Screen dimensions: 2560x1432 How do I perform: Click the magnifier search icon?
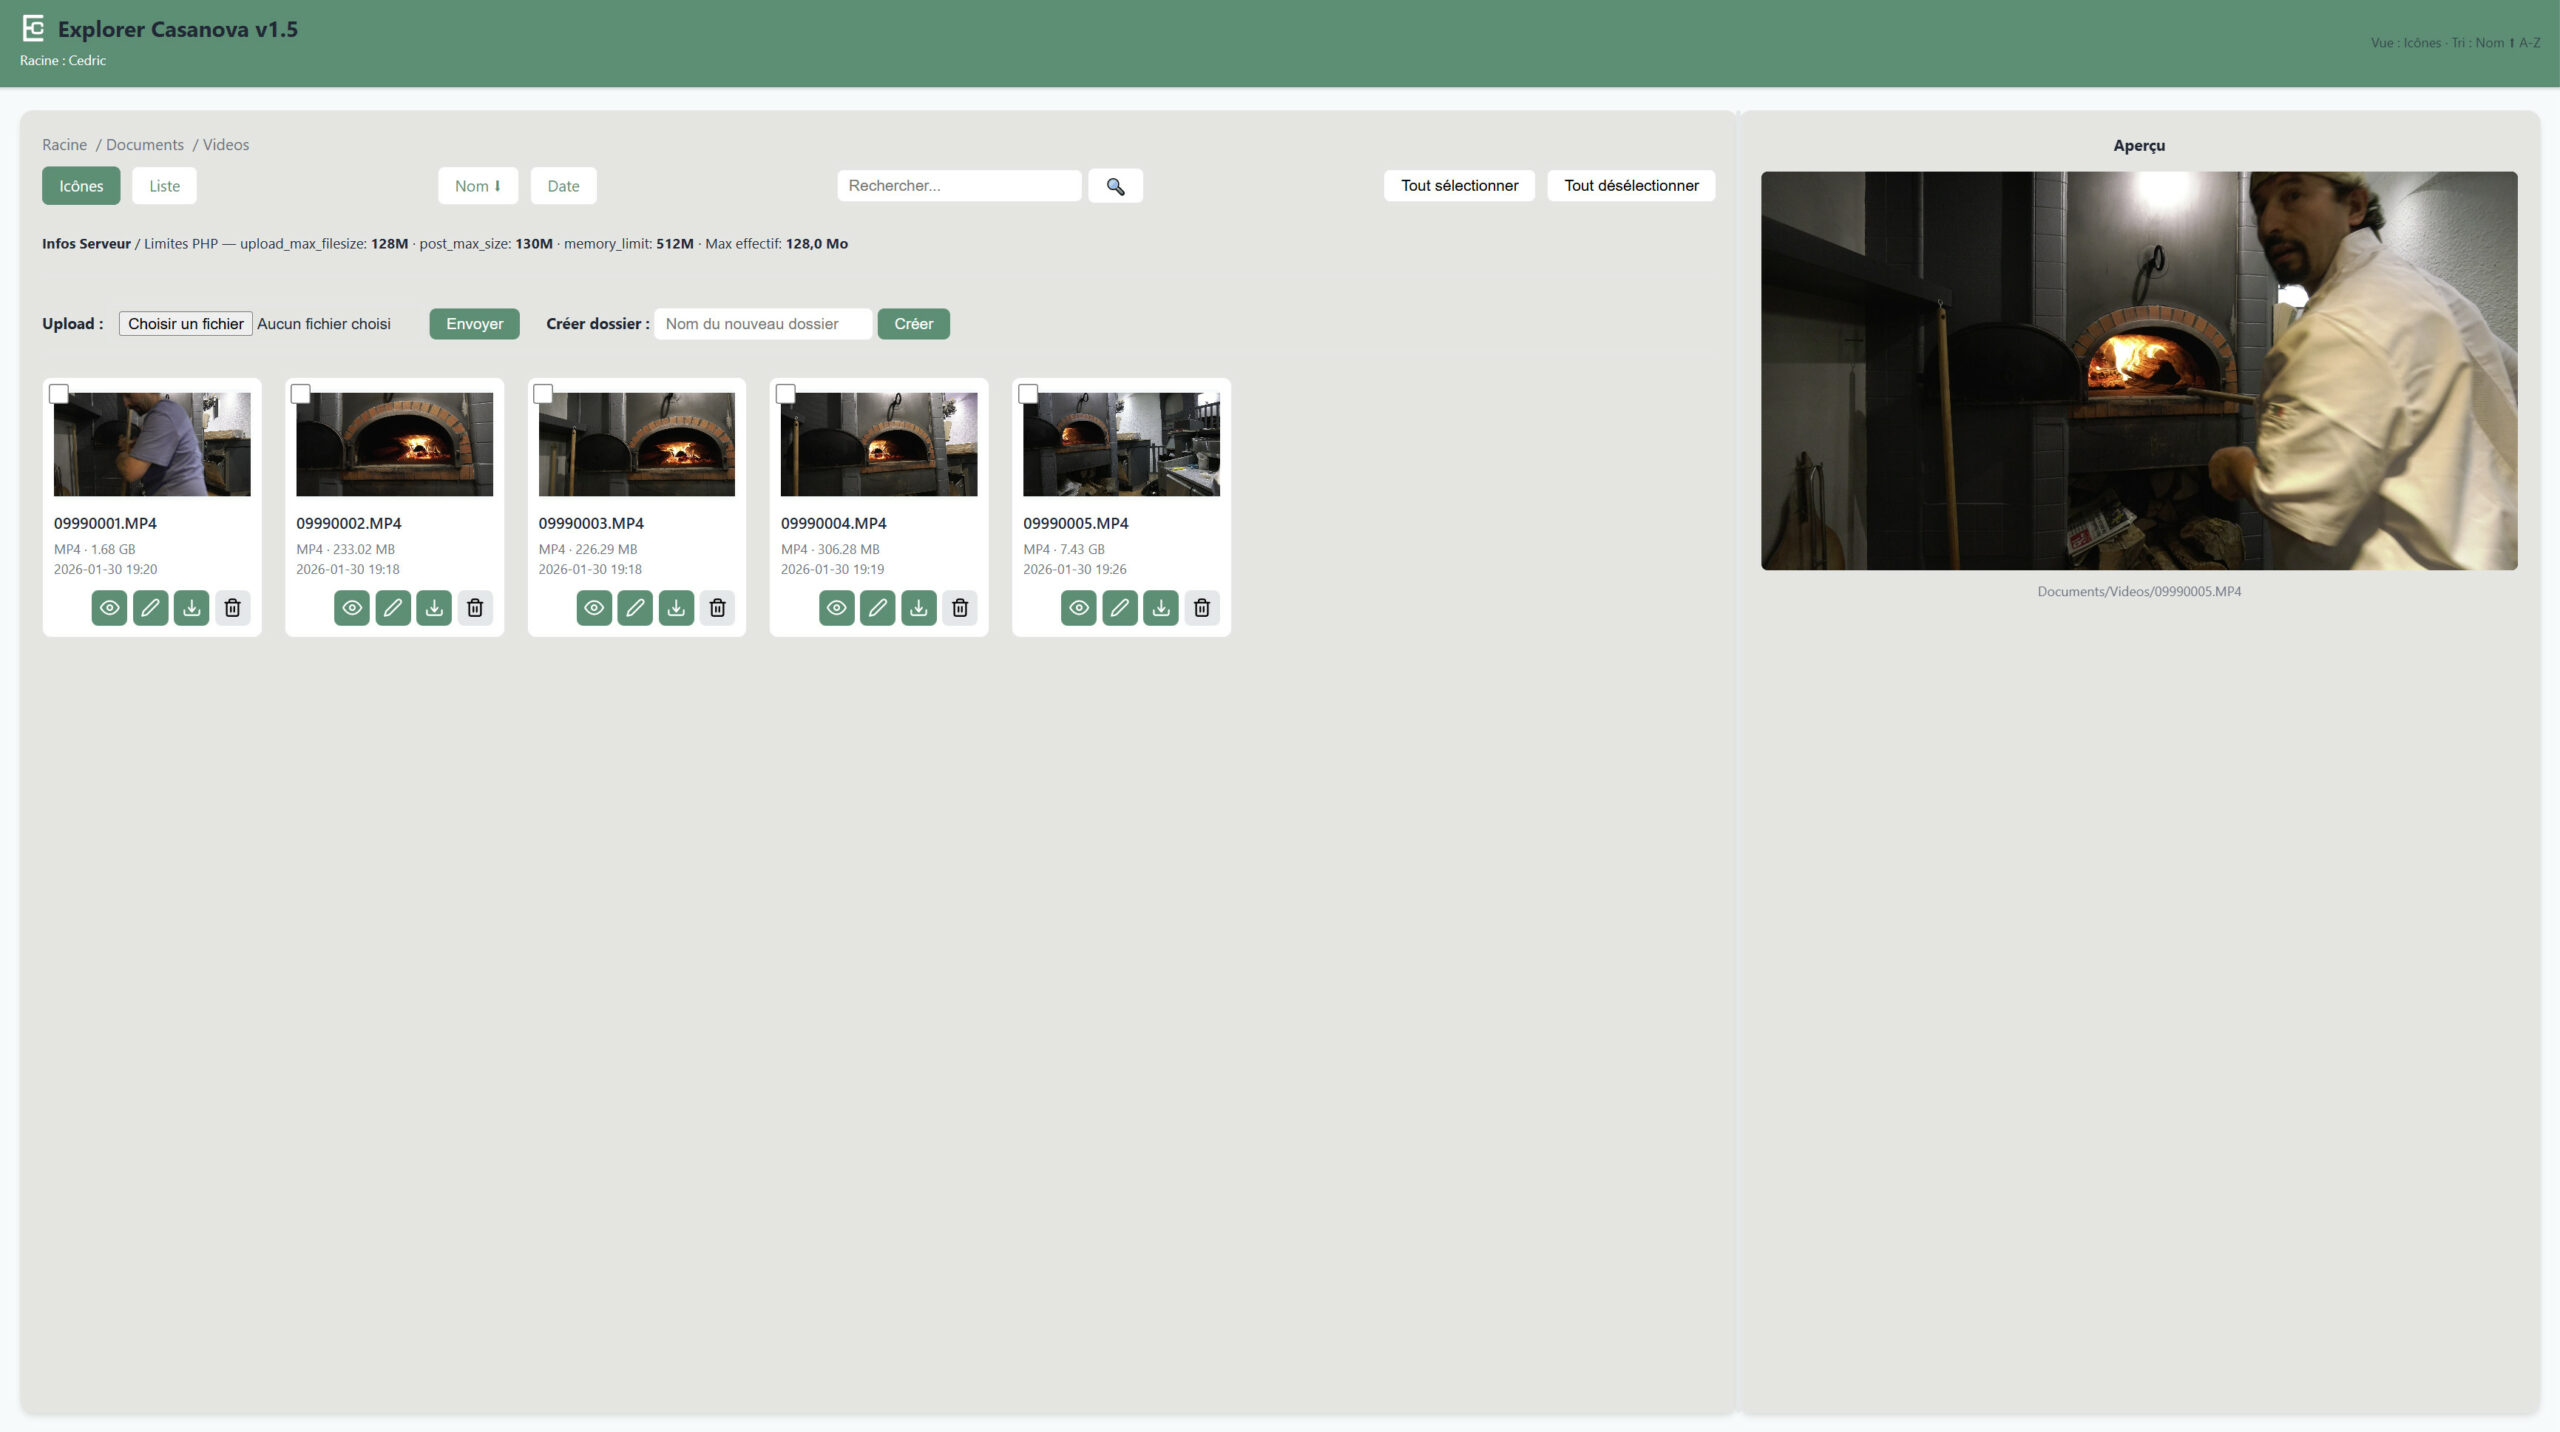[1115, 186]
